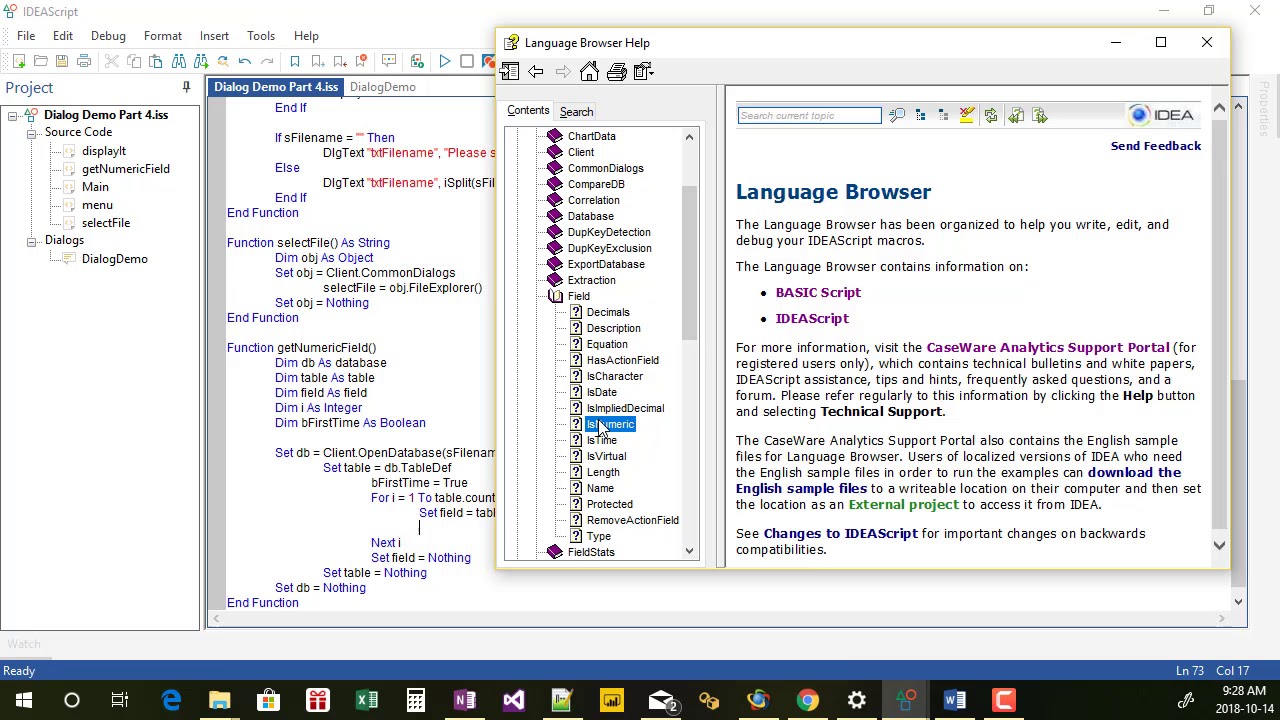Click the help topic scroll up arrow
Screen dimensions: 1280x720
tap(1219, 107)
